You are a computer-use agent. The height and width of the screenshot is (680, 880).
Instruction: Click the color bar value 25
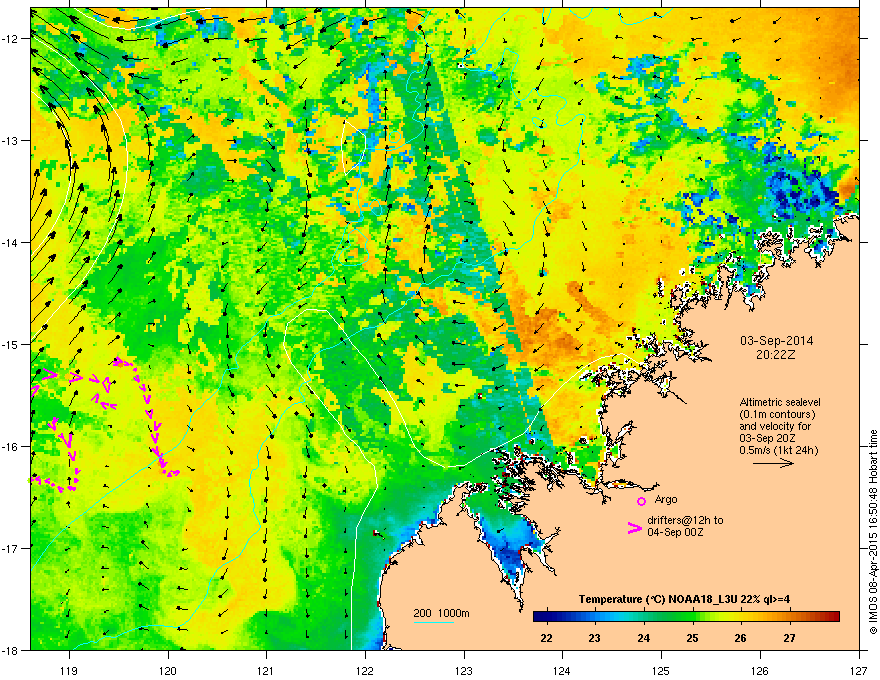[692, 638]
